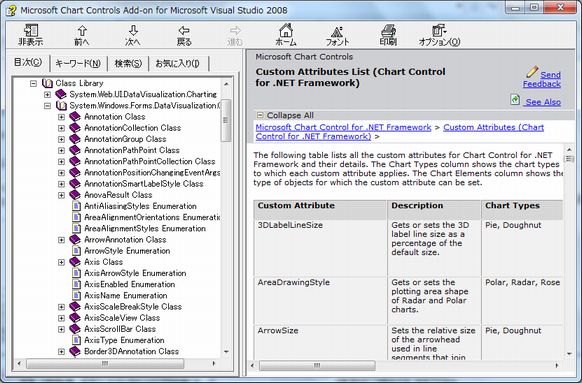
Task: Toggle the Collapse All minus box
Action: 261,115
